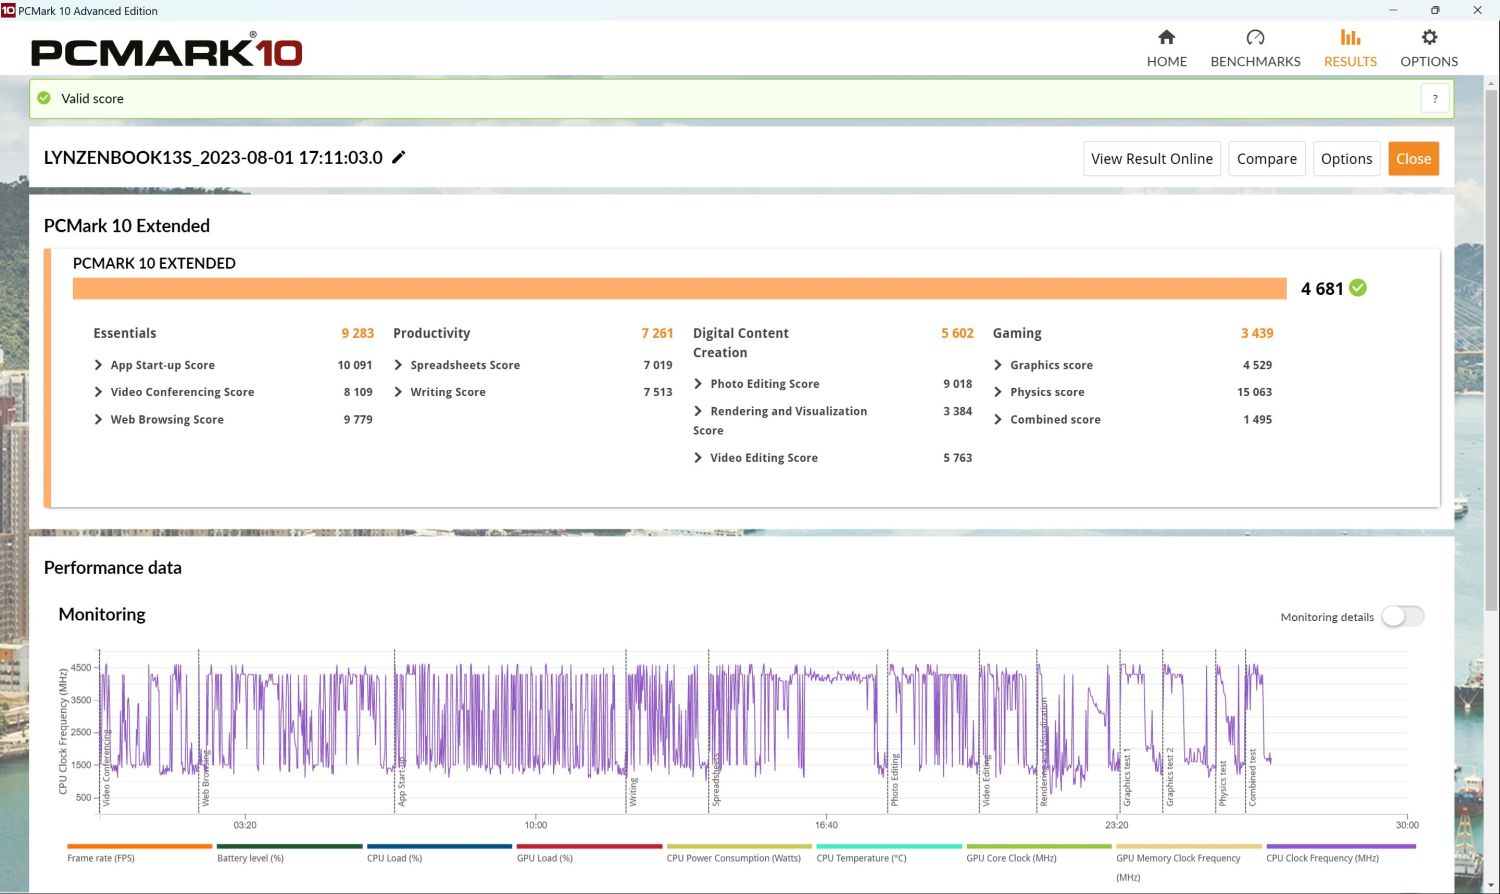Click the Gaming score 3 439
This screenshot has height=894, width=1500.
[1257, 333]
